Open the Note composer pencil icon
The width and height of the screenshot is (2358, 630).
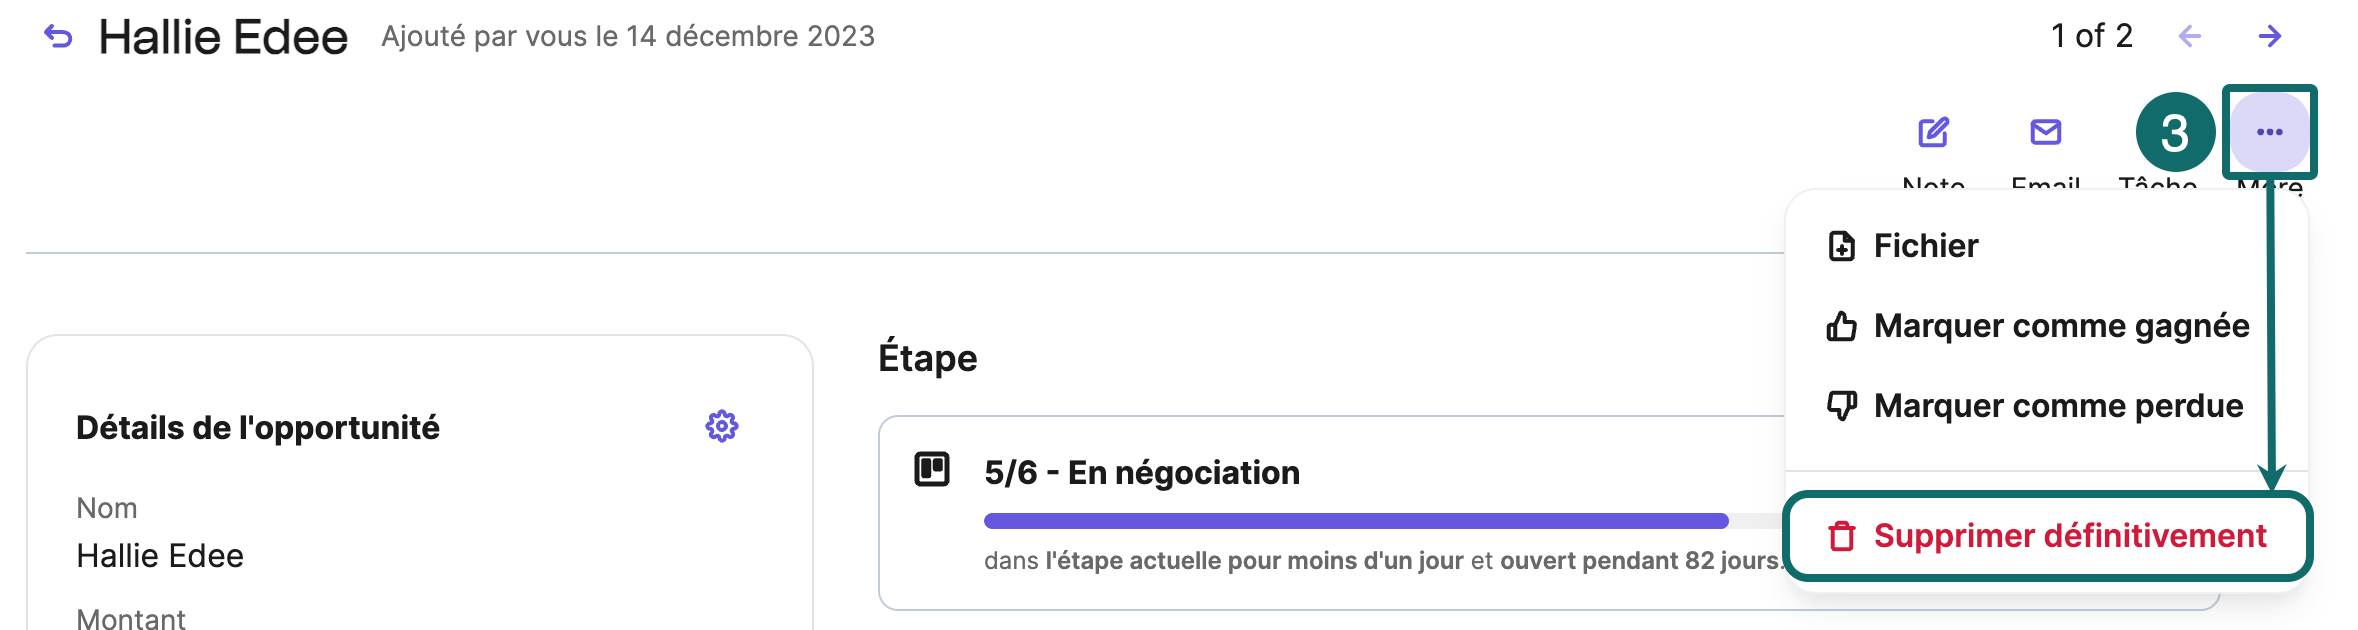tap(1935, 131)
